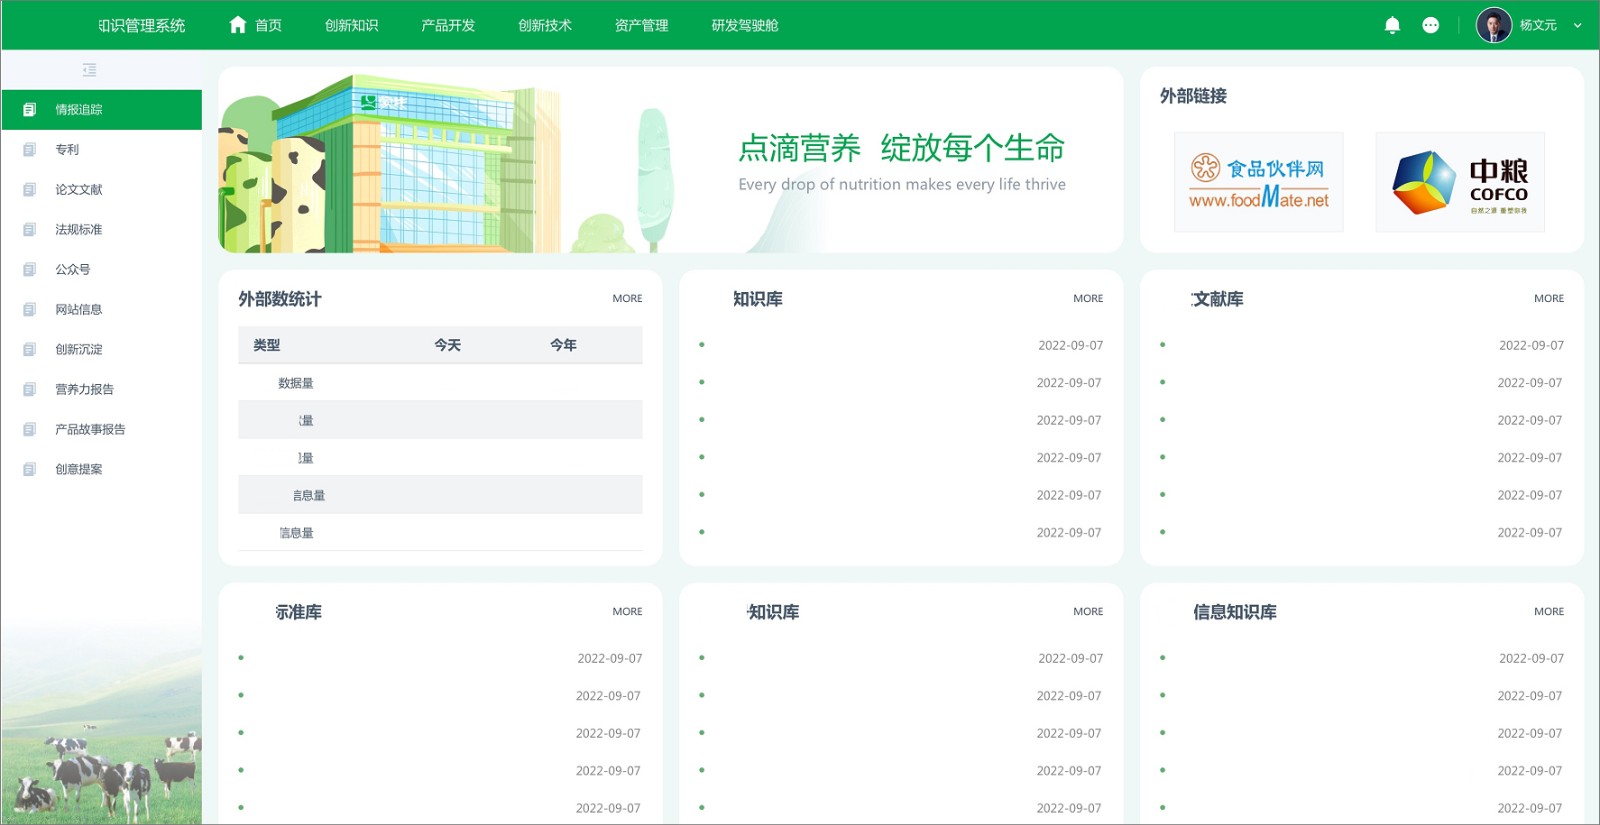
Task: Open the notification bell icon
Action: point(1392,25)
